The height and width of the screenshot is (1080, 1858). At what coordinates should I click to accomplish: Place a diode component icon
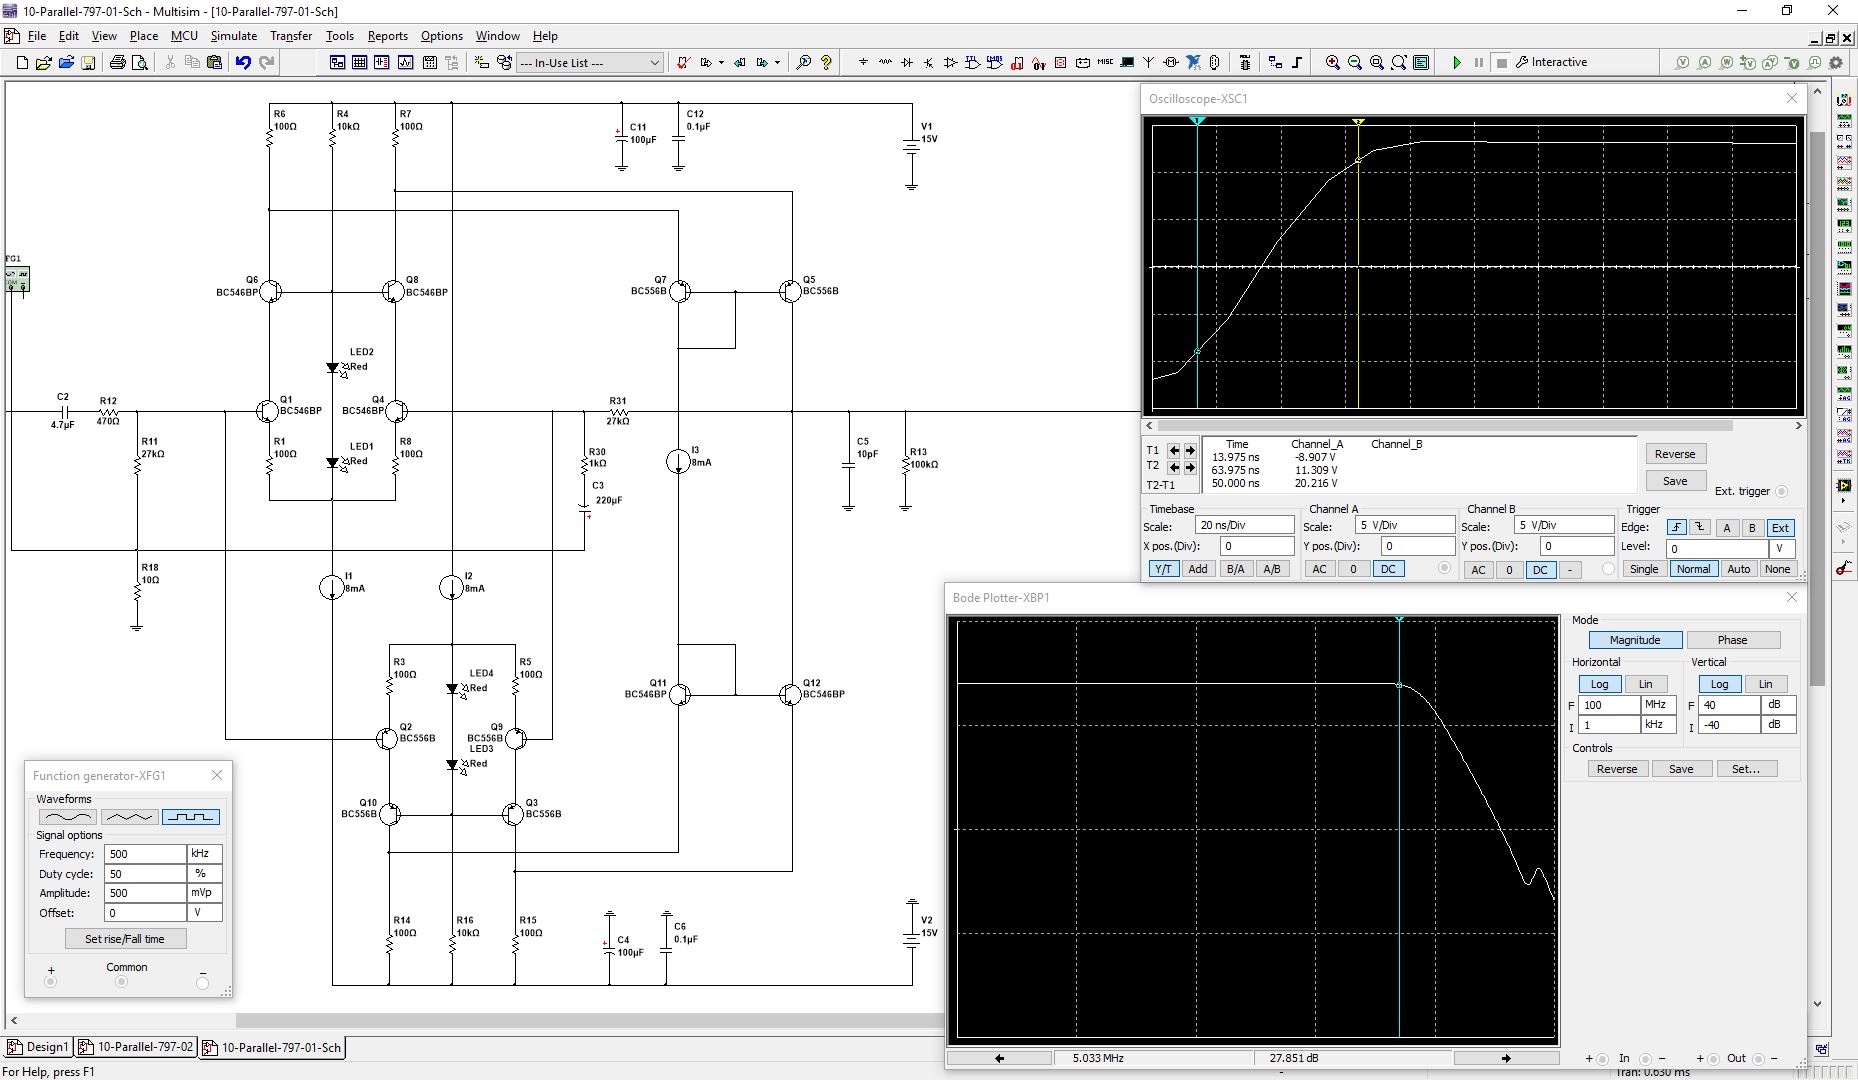pyautogui.click(x=907, y=62)
